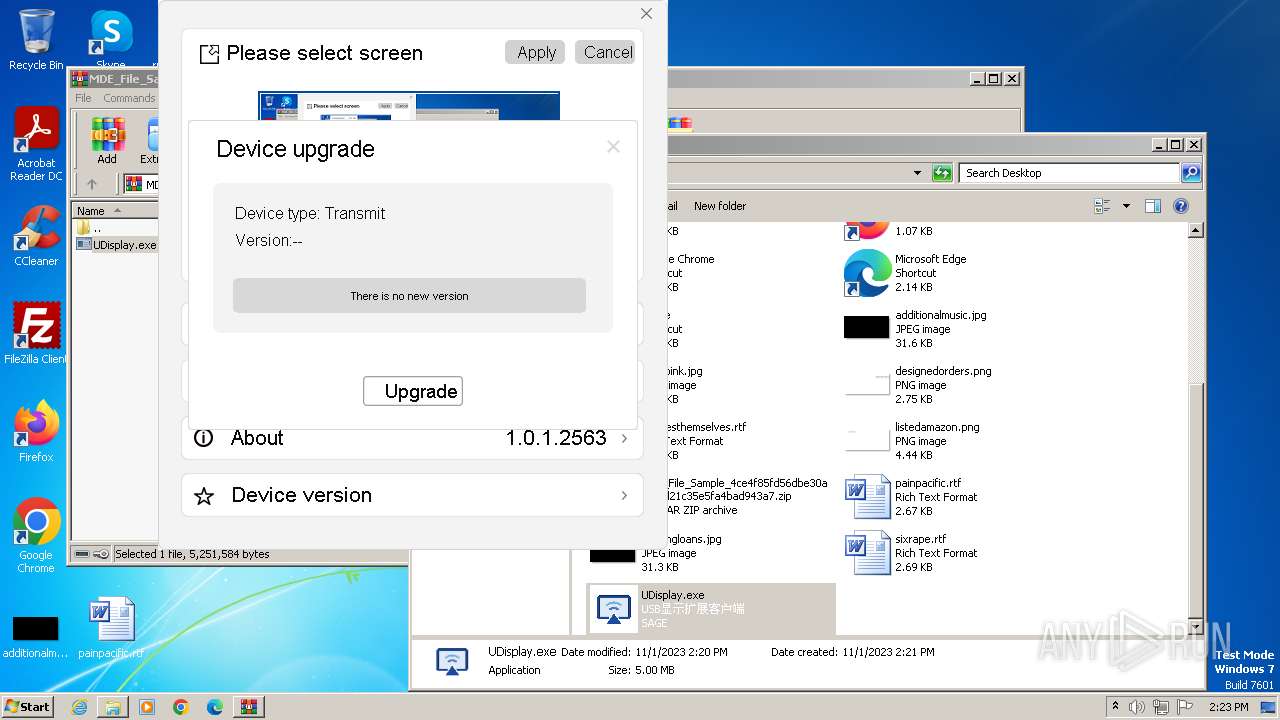Open File Explorer taskbar button

[113, 707]
